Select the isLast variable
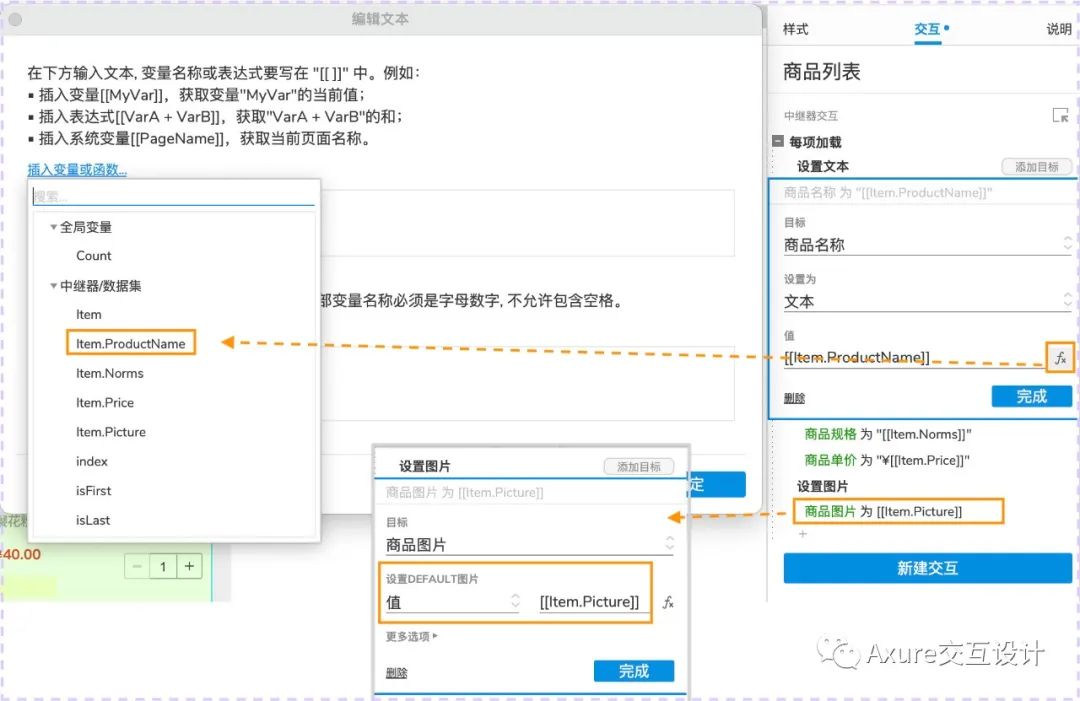 coord(93,521)
